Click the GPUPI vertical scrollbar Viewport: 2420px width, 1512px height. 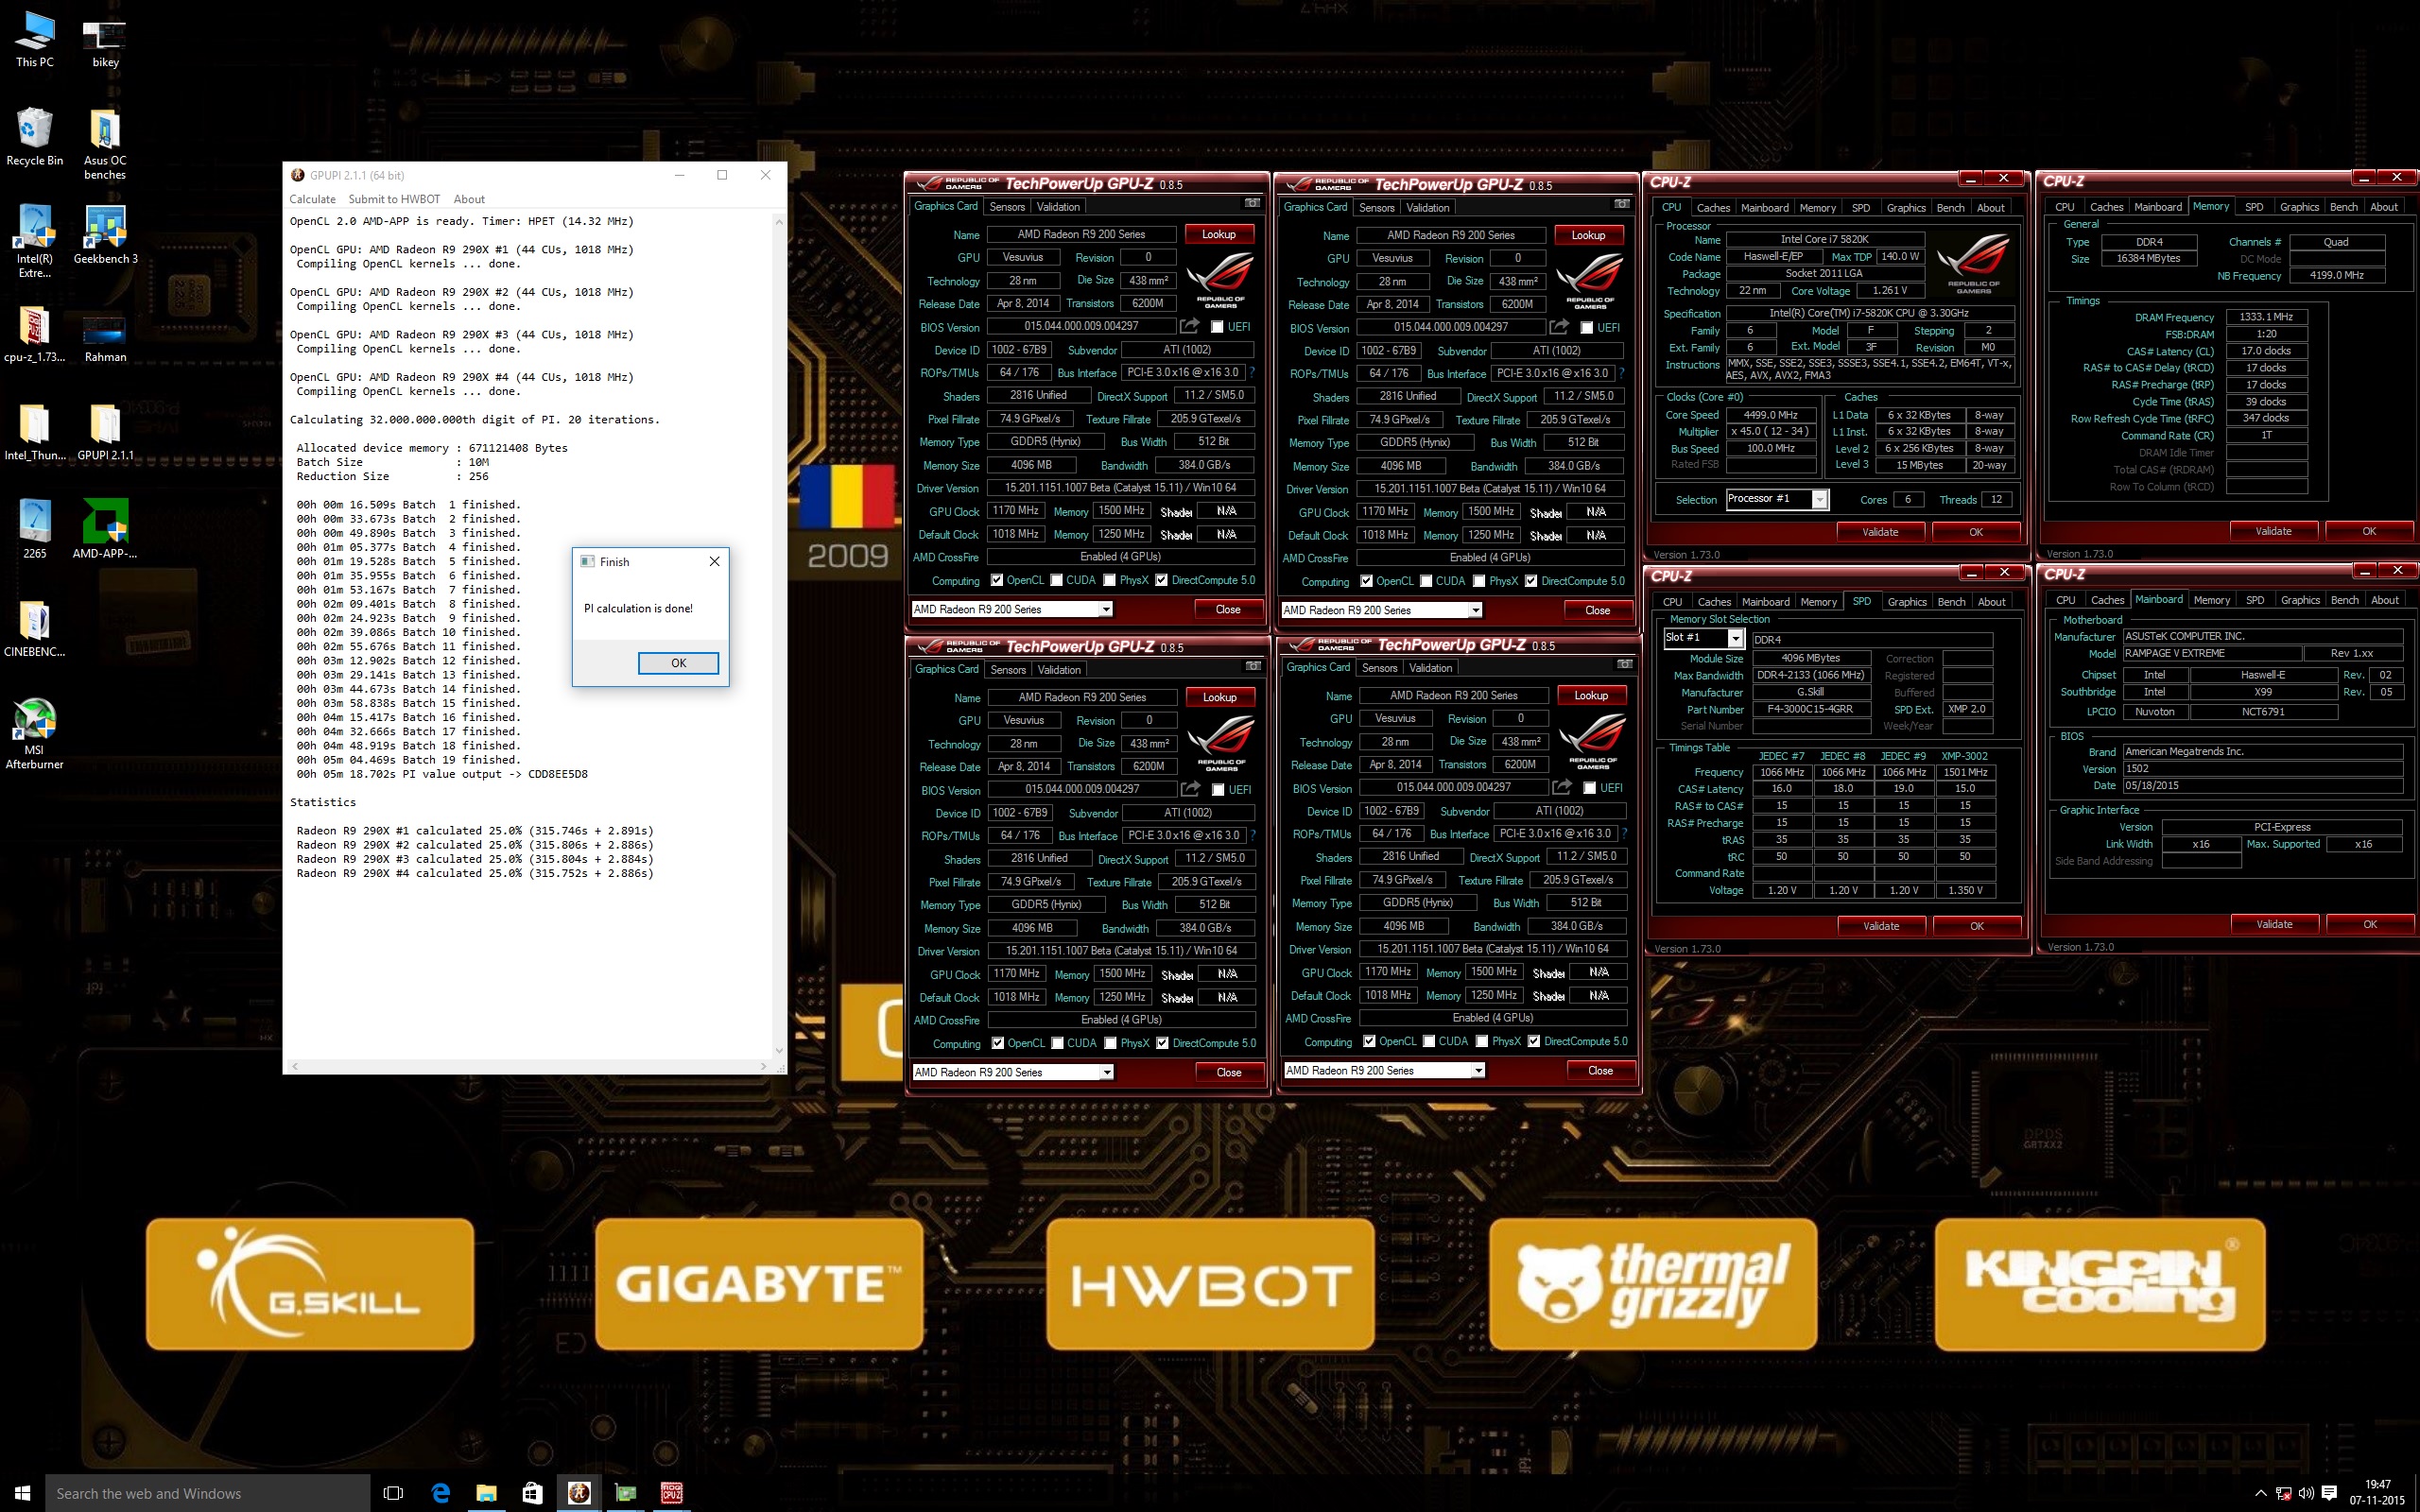pyautogui.click(x=779, y=635)
